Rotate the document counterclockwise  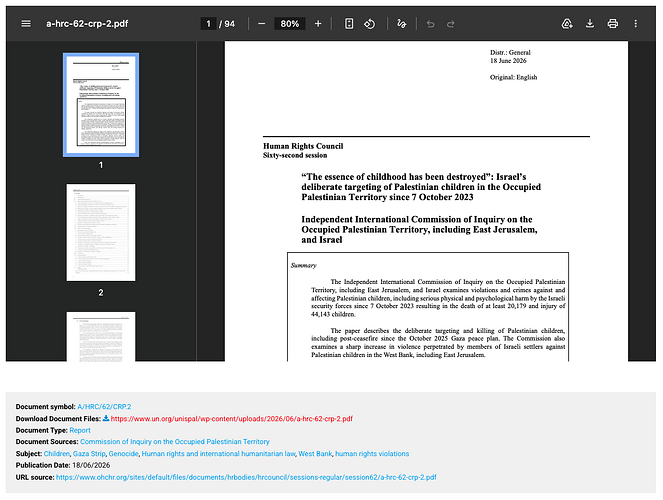370,24
